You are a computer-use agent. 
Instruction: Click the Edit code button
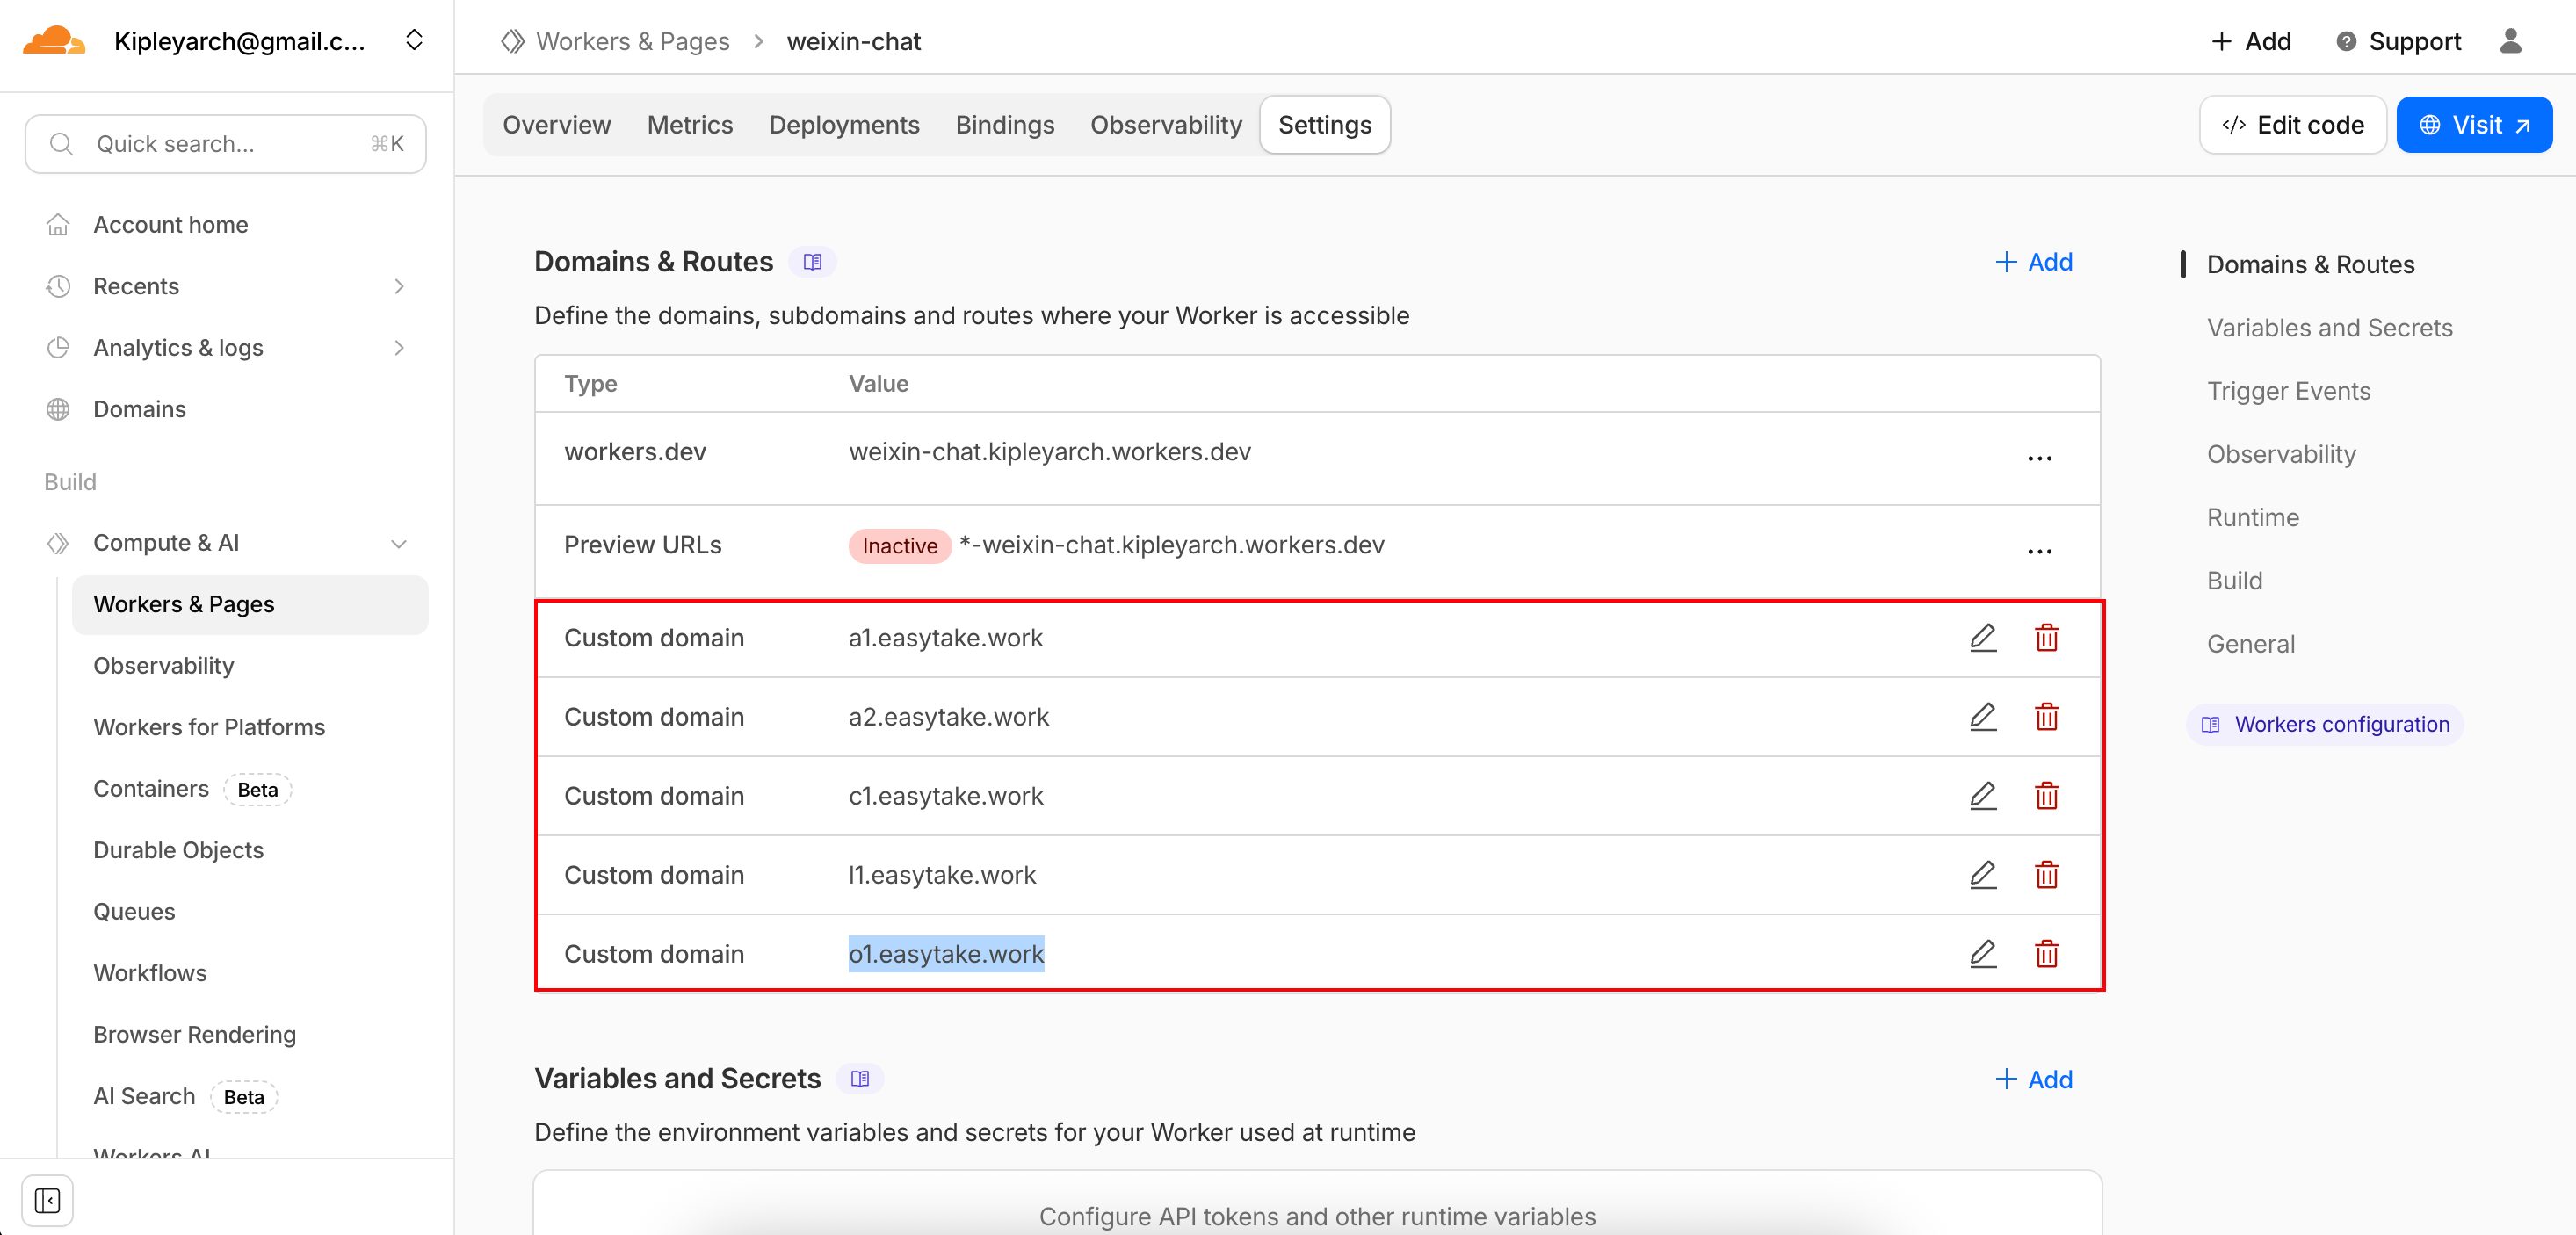[2292, 125]
